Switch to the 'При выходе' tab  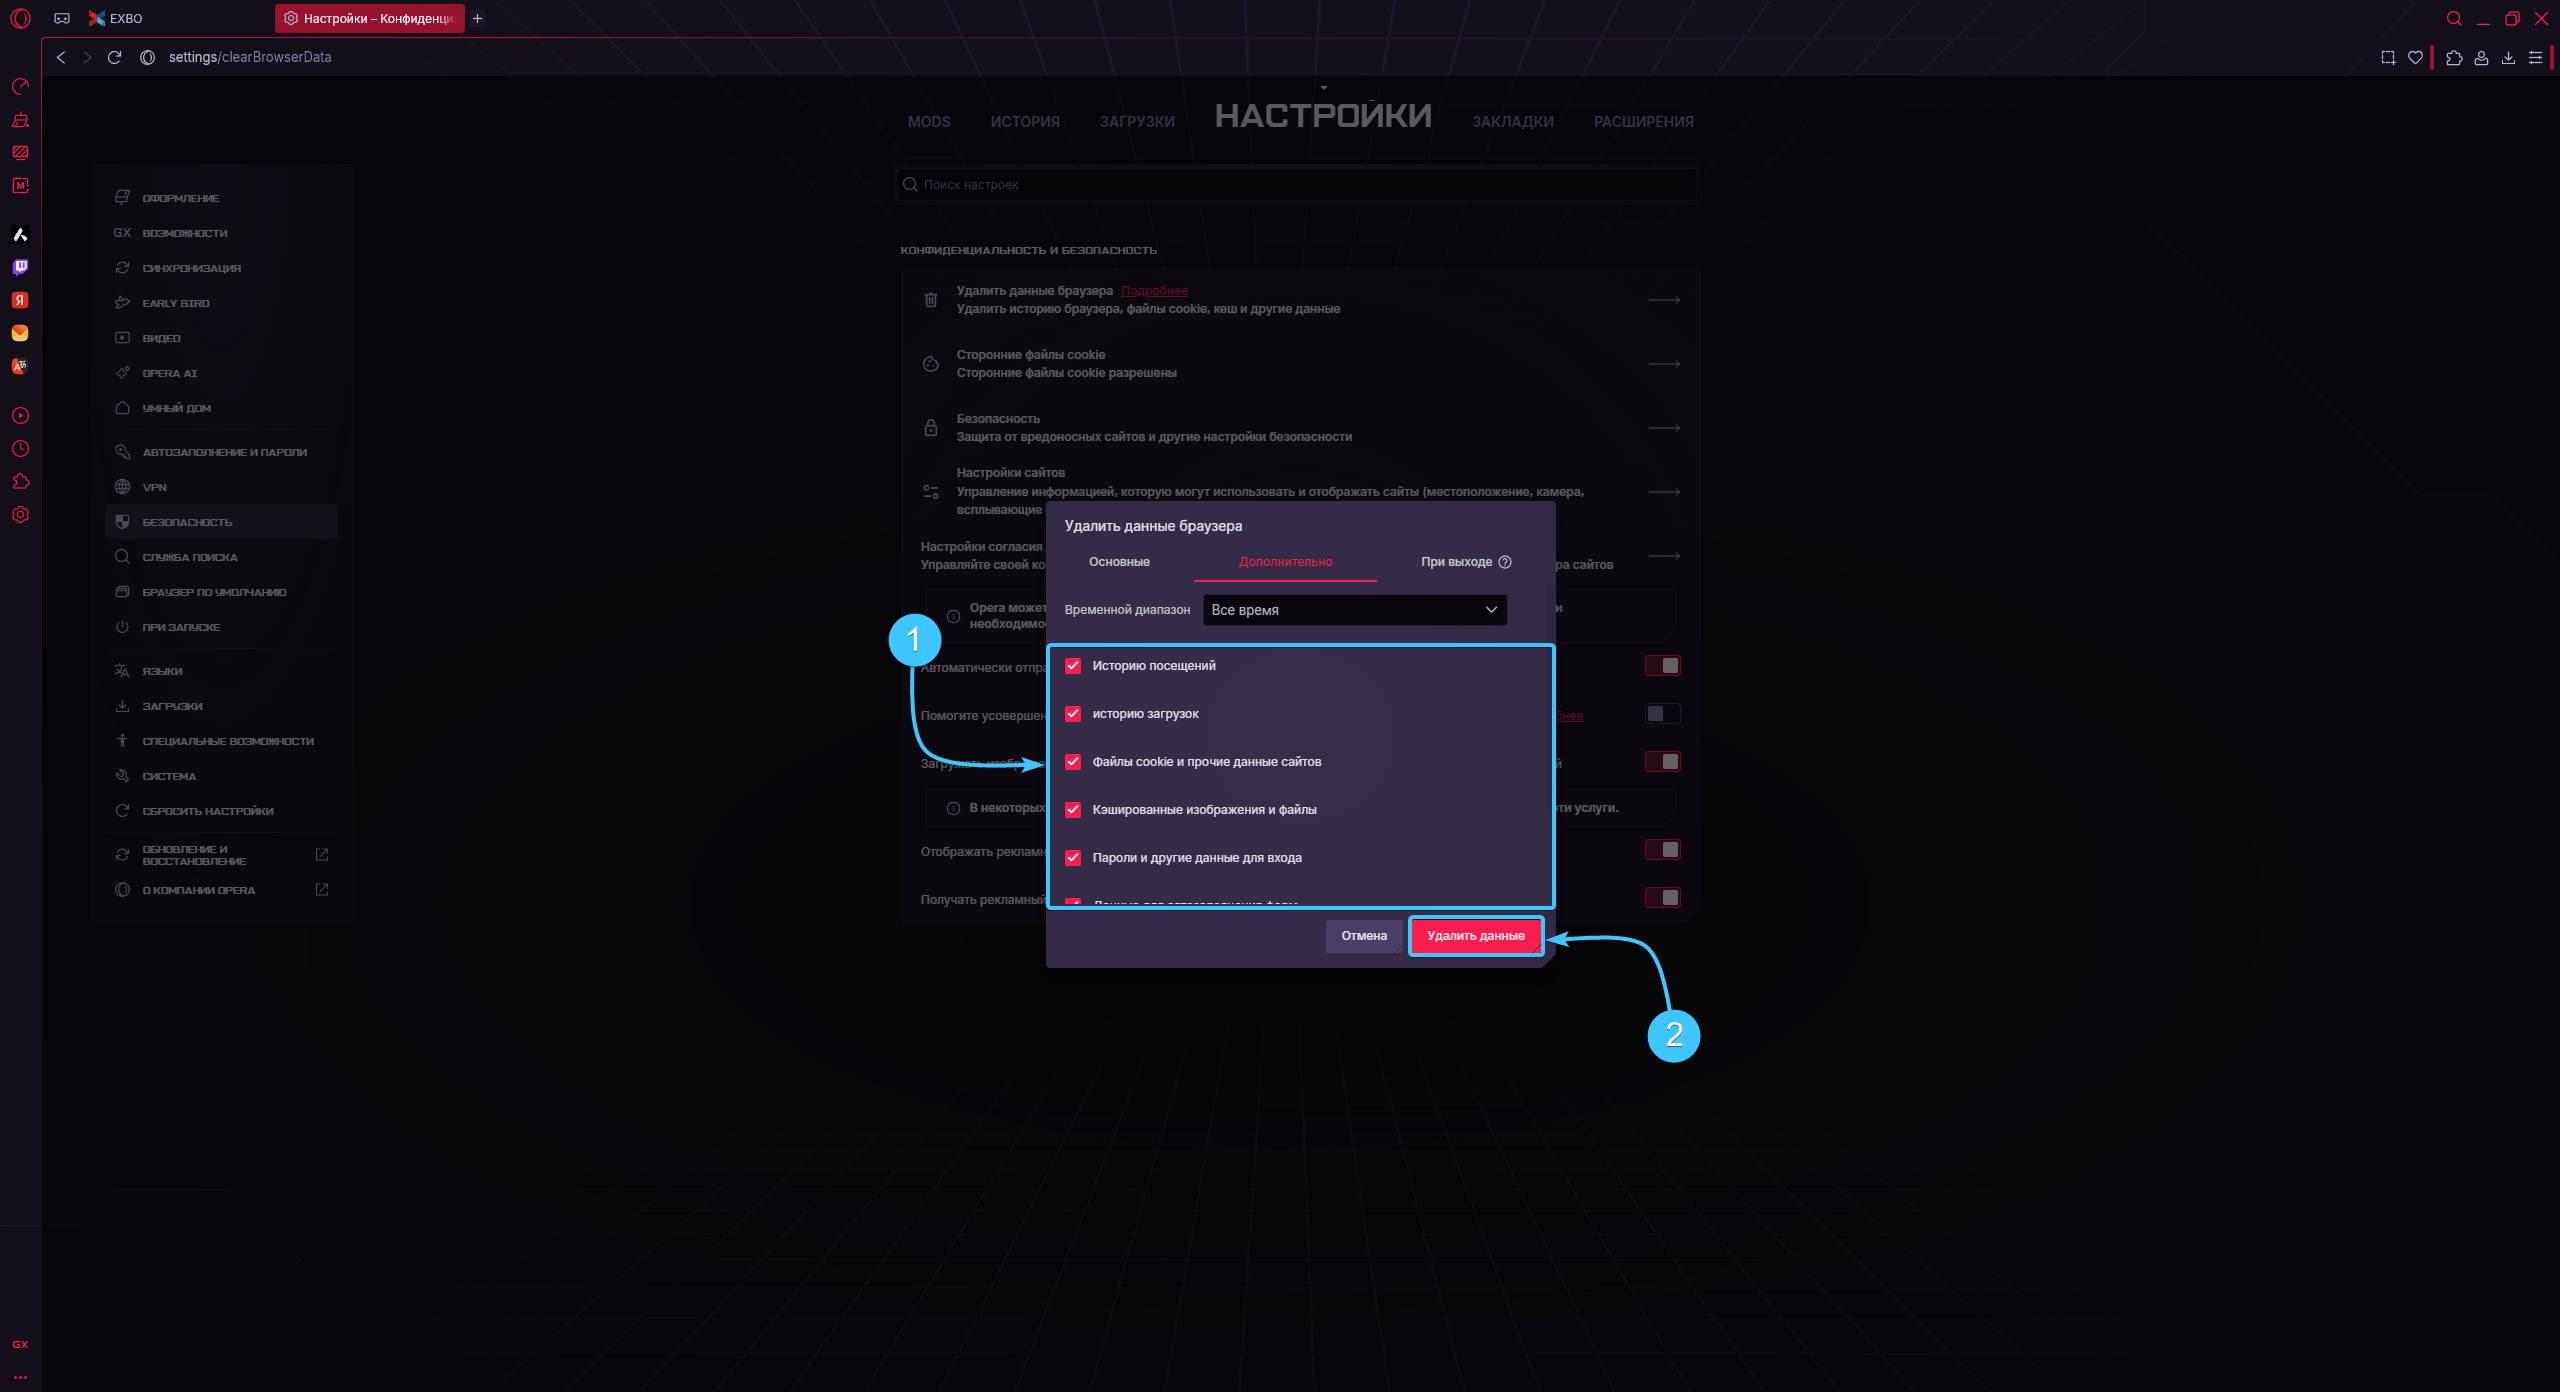pyautogui.click(x=1456, y=562)
